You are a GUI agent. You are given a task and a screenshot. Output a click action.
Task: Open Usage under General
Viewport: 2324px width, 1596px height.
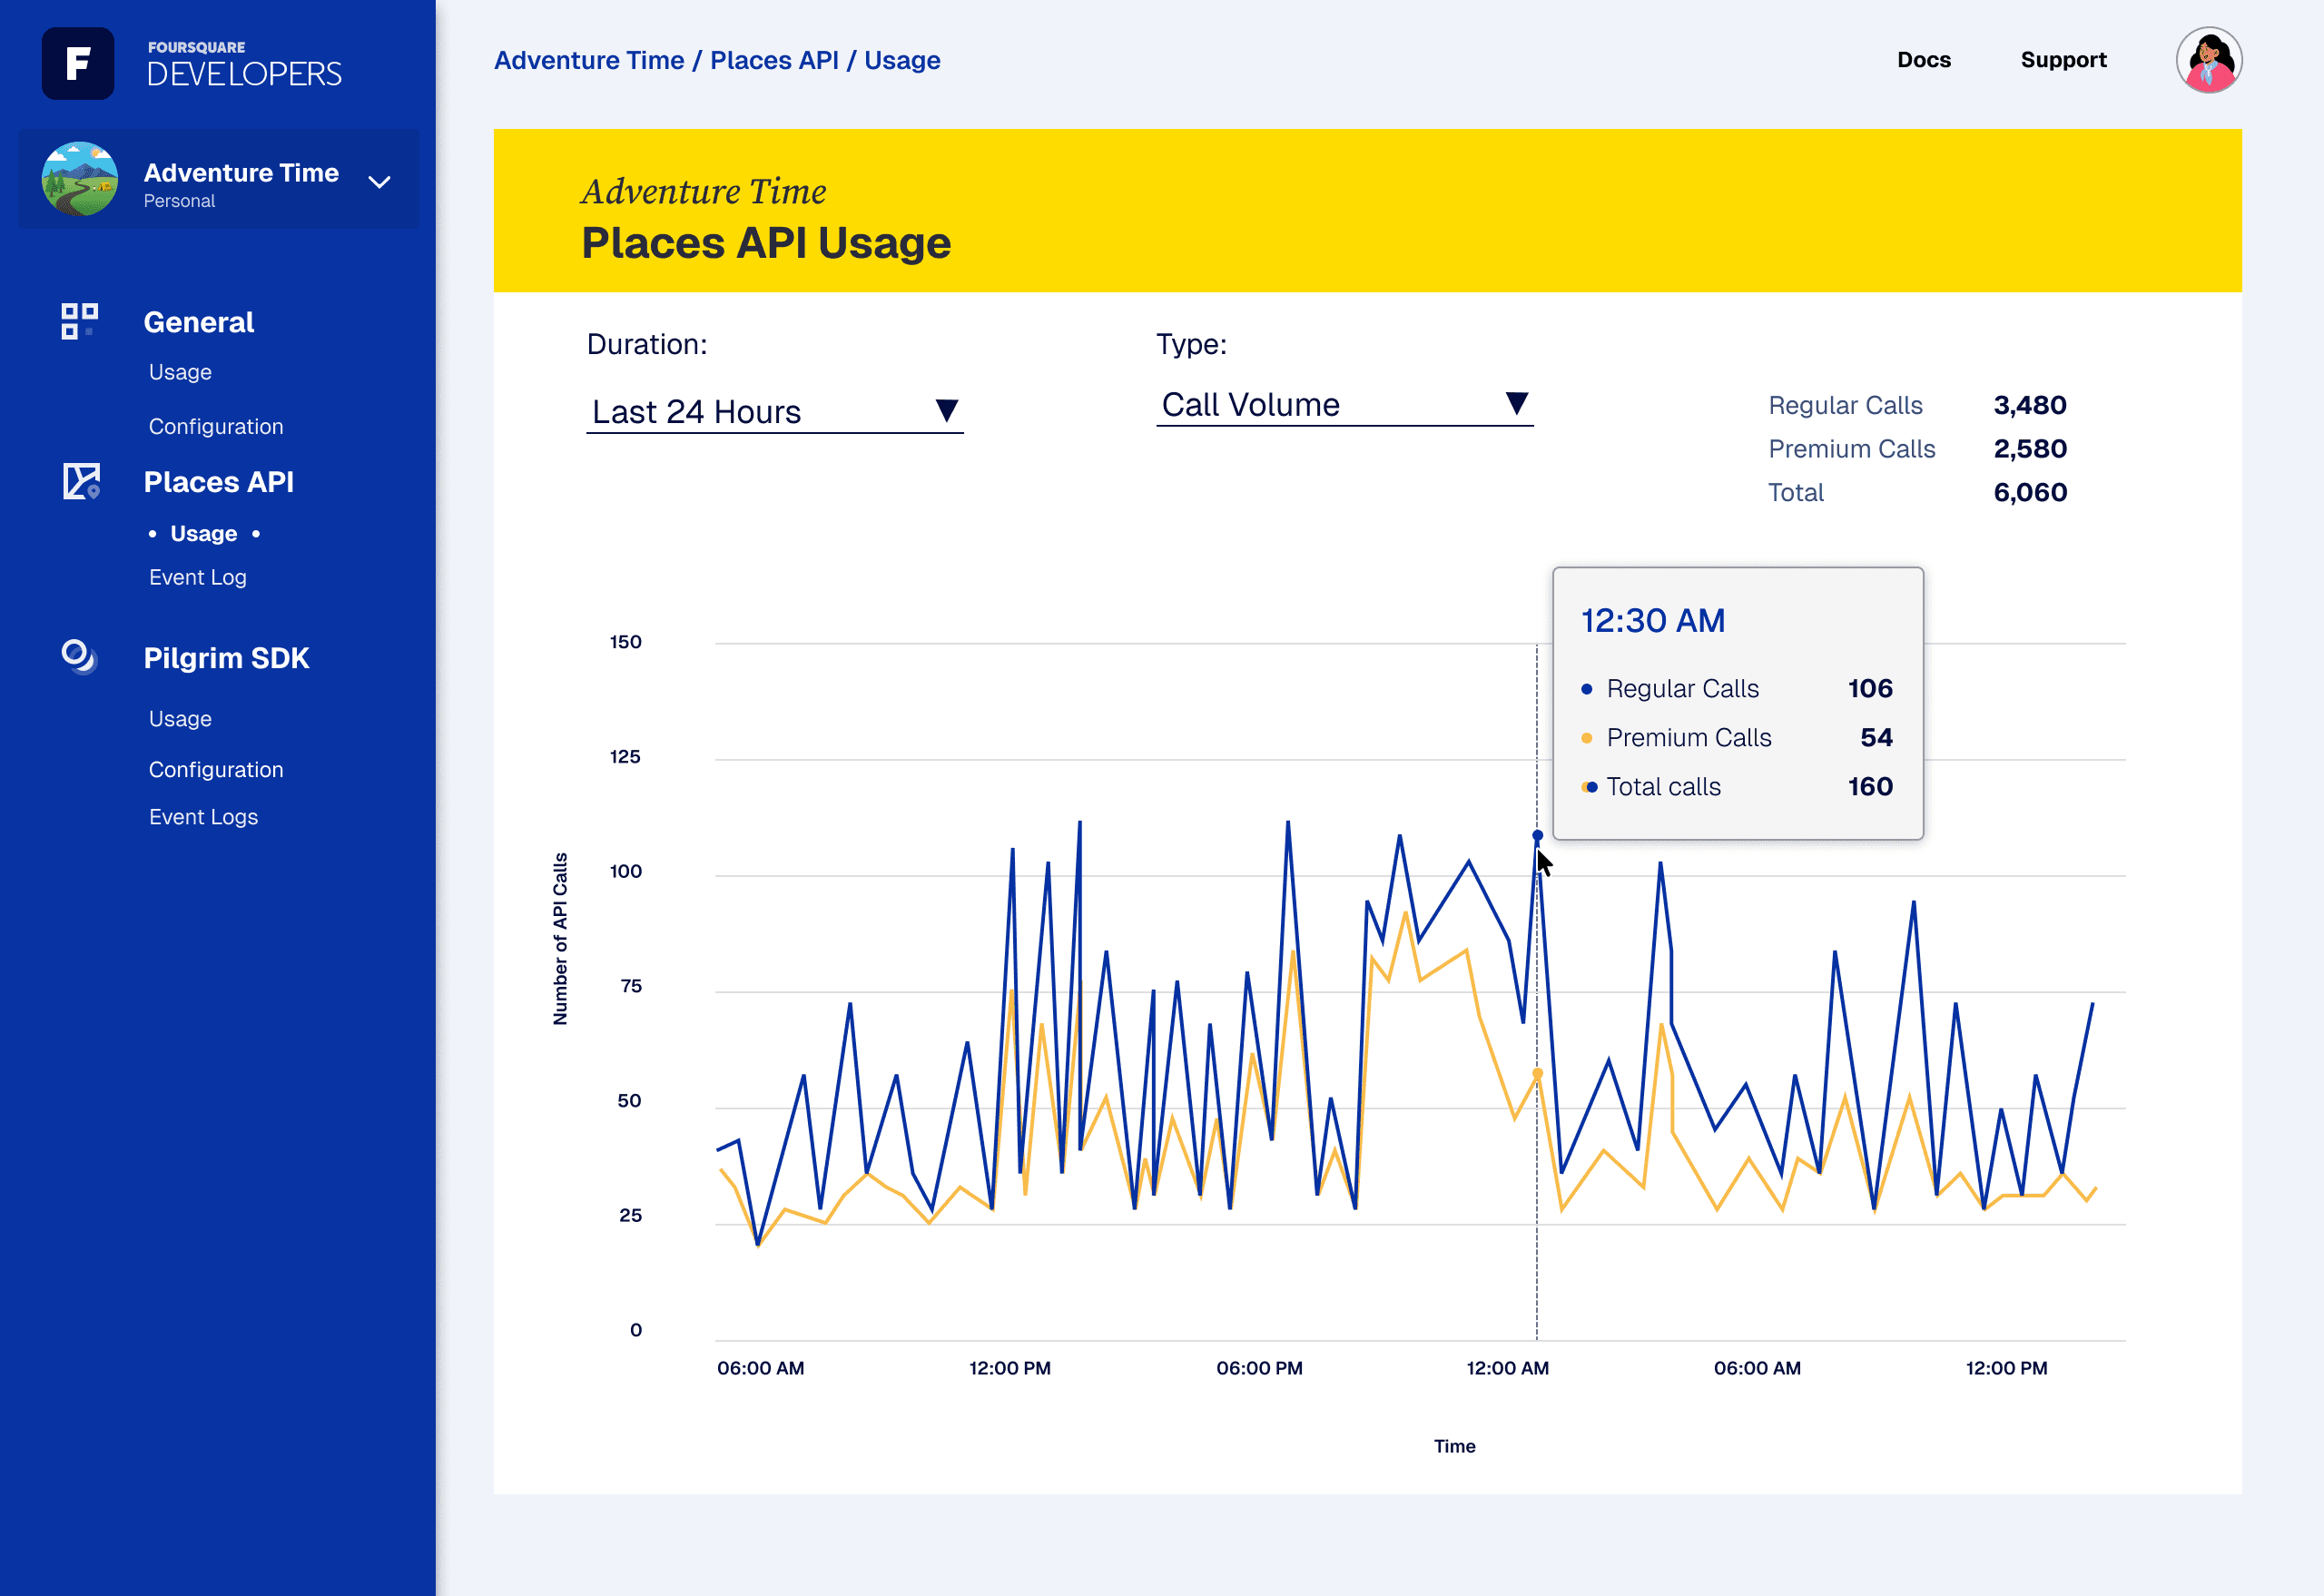tap(180, 372)
